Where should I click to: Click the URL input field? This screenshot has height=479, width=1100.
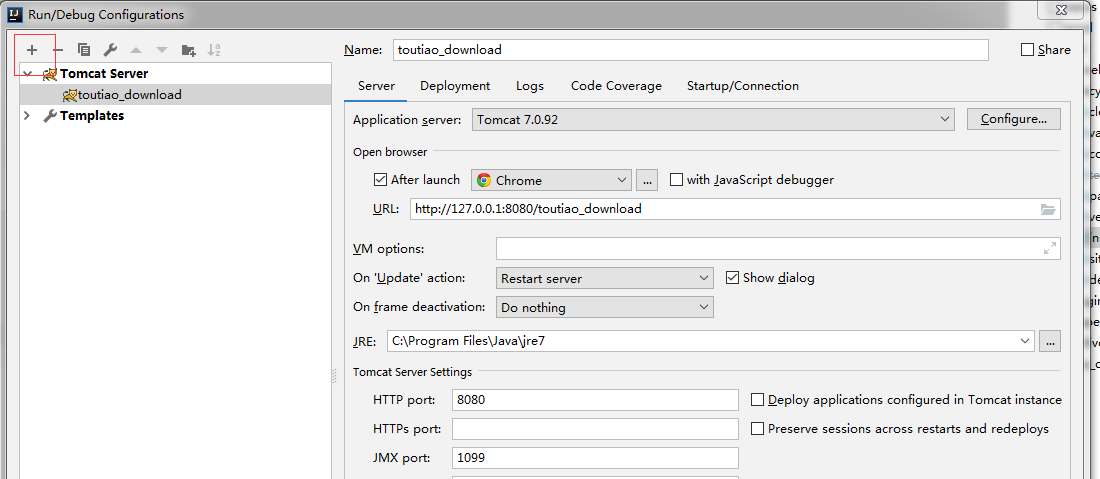pyautogui.click(x=735, y=209)
